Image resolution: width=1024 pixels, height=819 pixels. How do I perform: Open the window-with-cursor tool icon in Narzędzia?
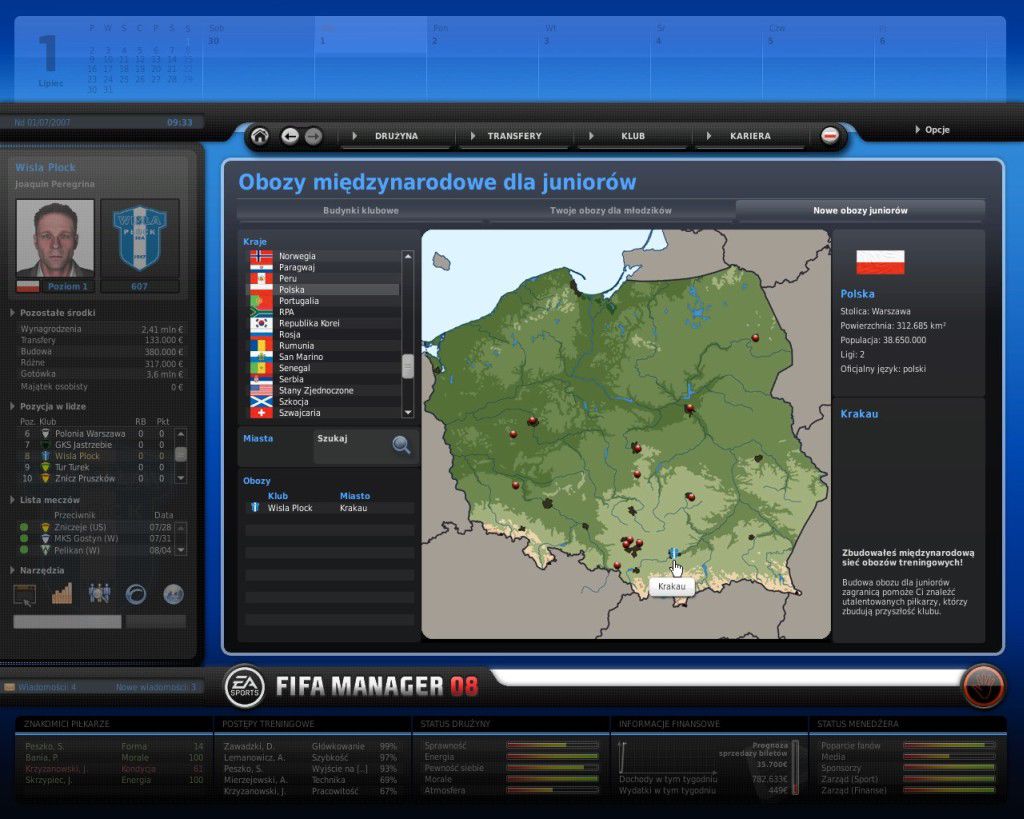click(x=25, y=594)
